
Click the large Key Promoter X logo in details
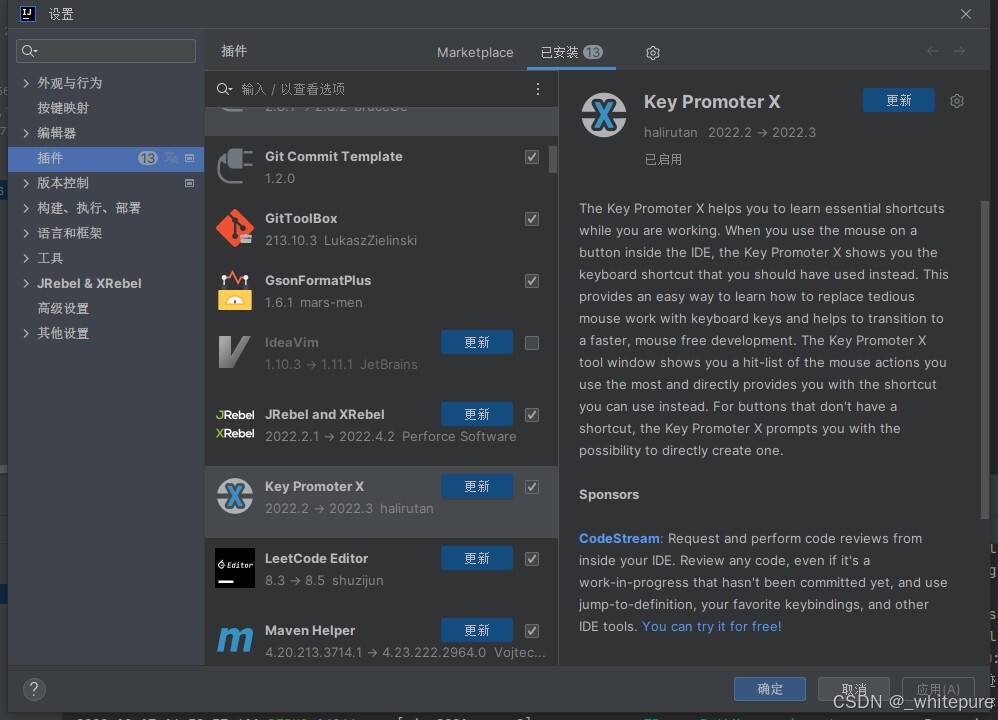coord(603,115)
